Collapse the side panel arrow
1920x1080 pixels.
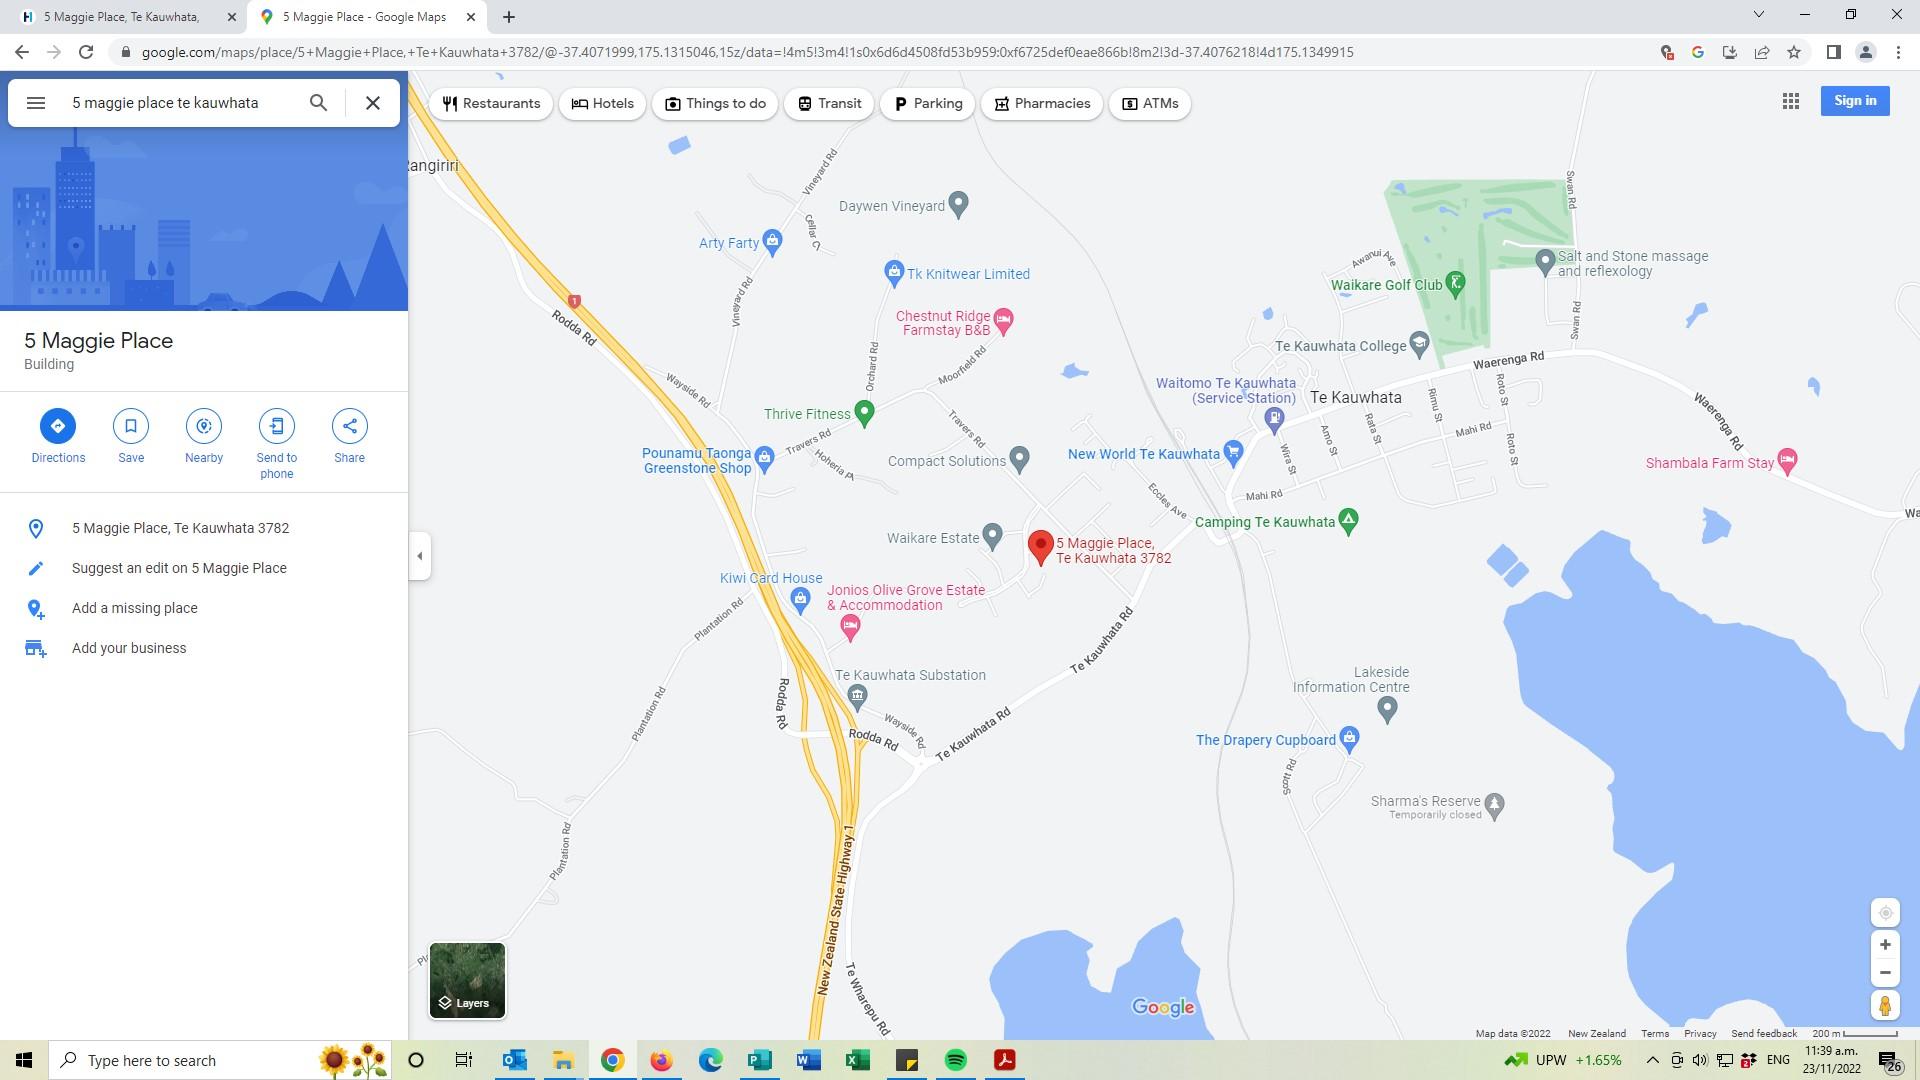pyautogui.click(x=420, y=556)
